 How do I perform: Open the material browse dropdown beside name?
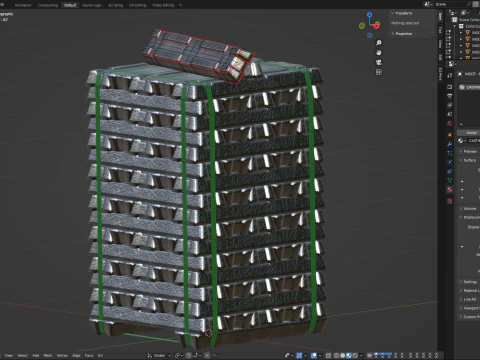point(462,141)
